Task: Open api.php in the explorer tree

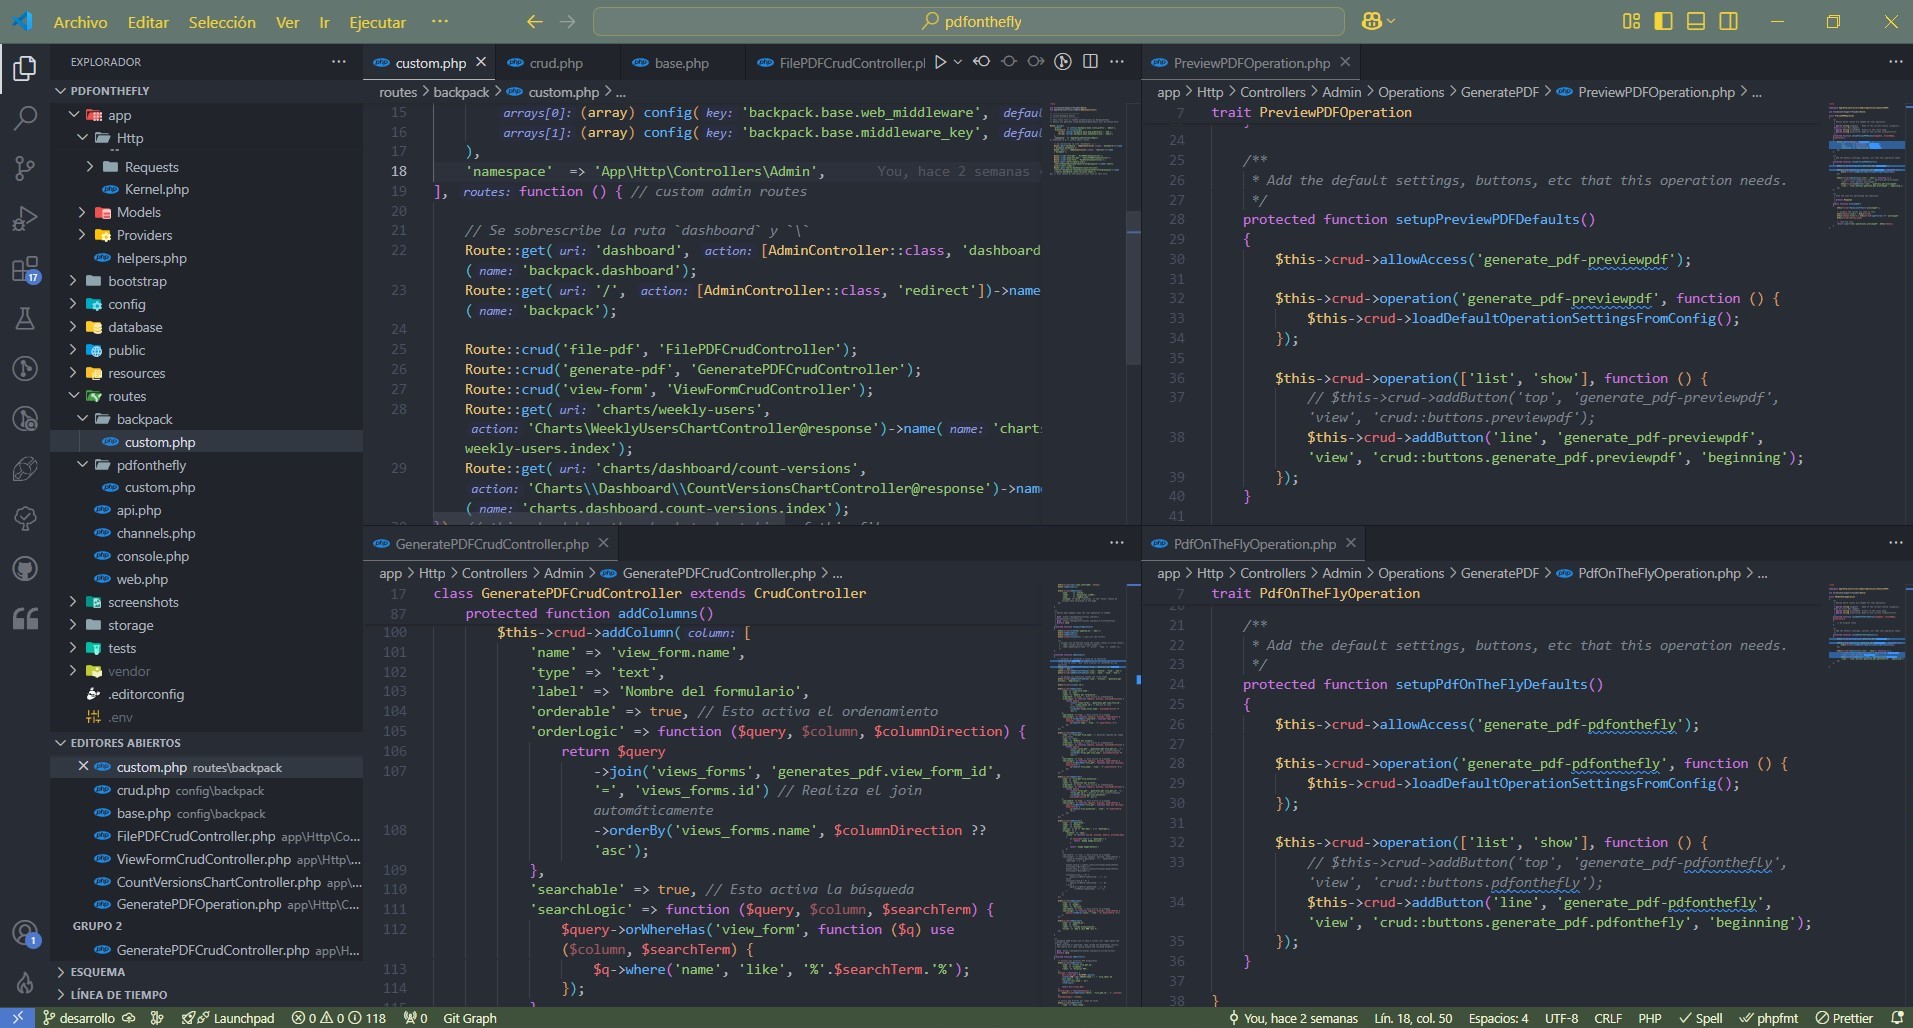Action: 138,510
